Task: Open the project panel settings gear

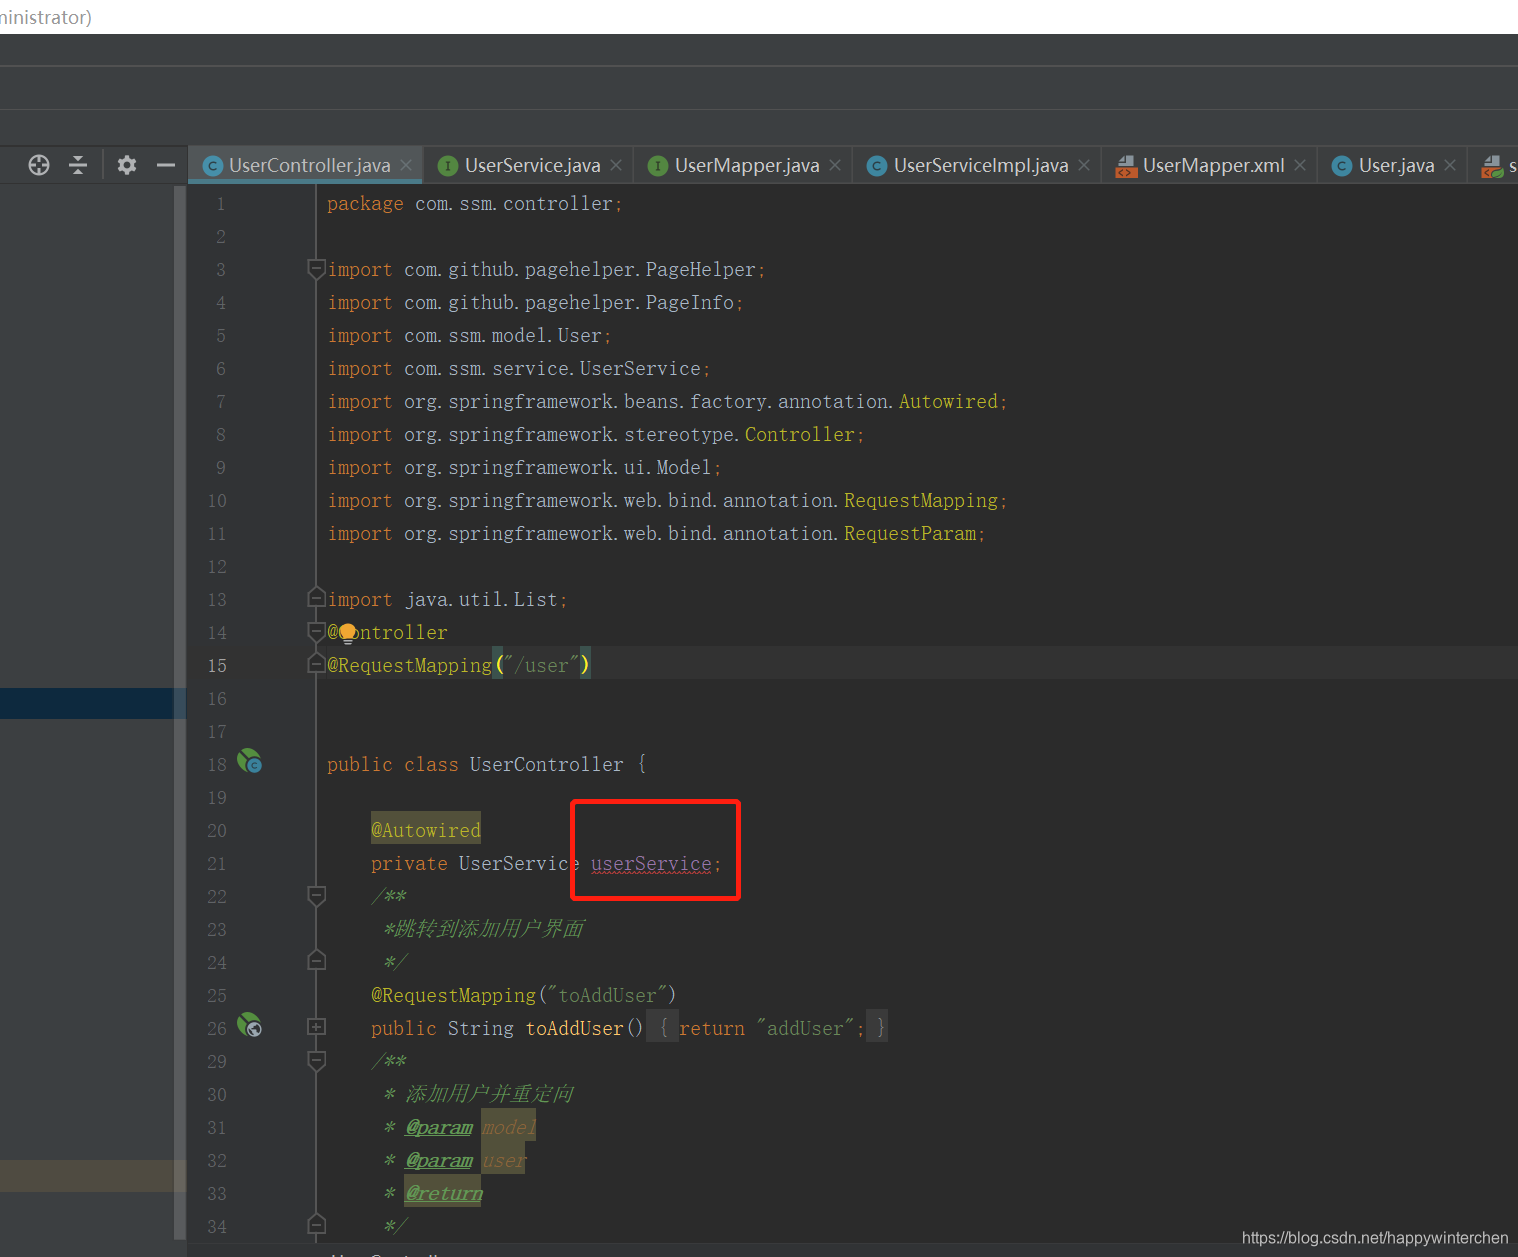Action: [x=127, y=165]
